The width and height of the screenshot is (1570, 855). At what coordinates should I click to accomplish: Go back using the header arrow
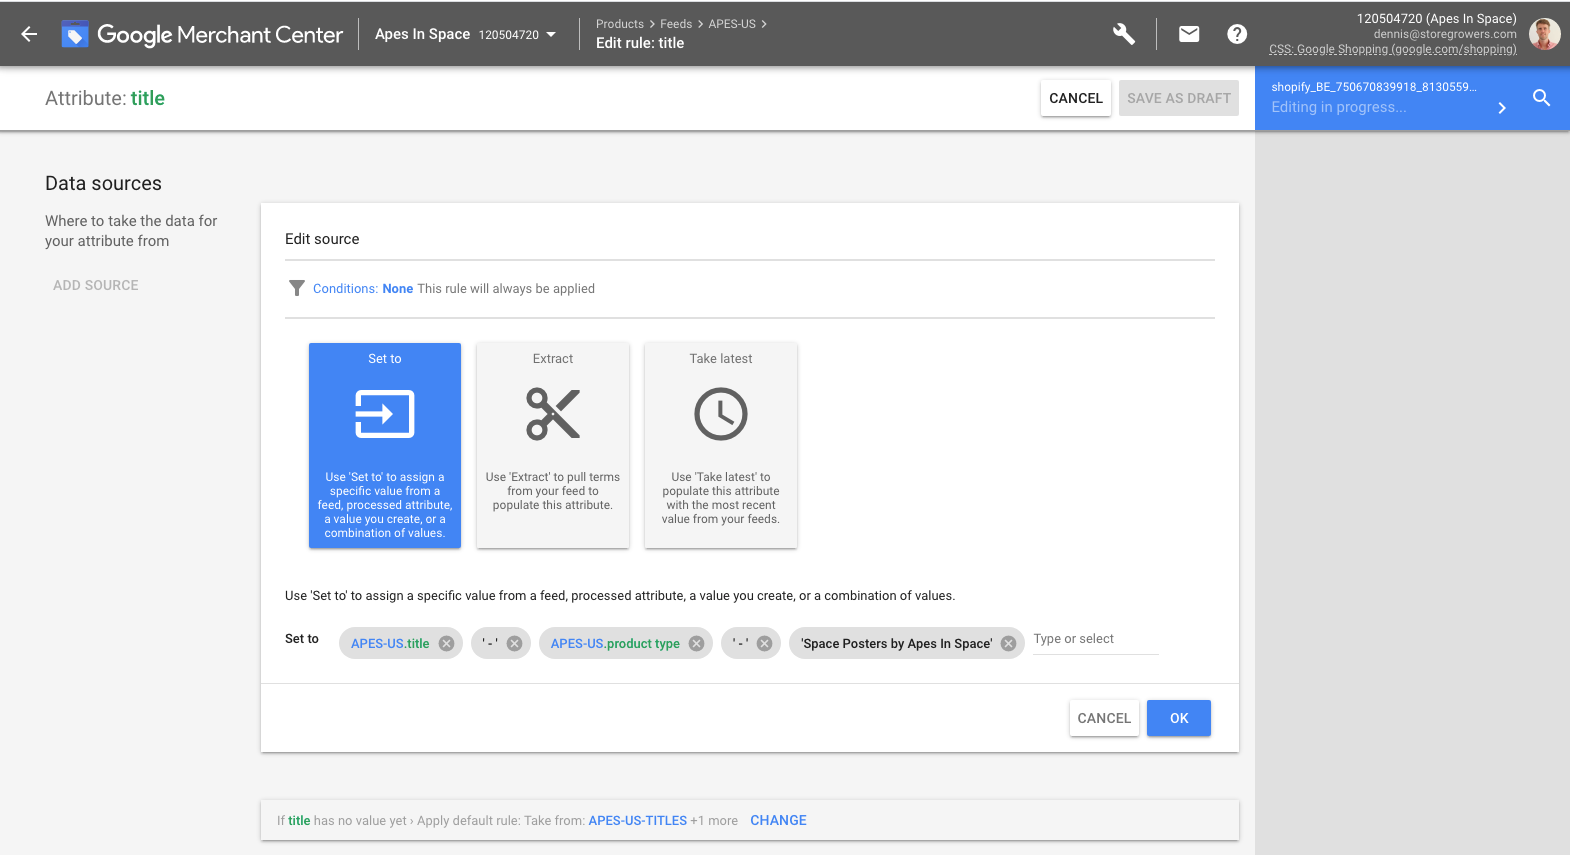tap(29, 34)
